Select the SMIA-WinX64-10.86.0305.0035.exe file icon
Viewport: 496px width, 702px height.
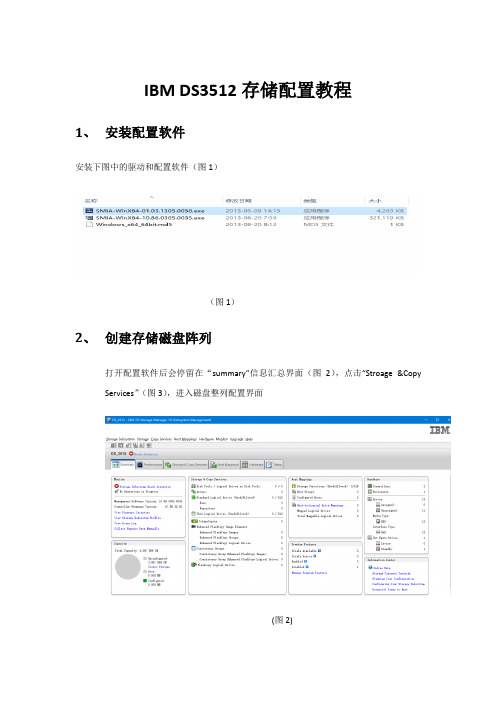(89, 218)
